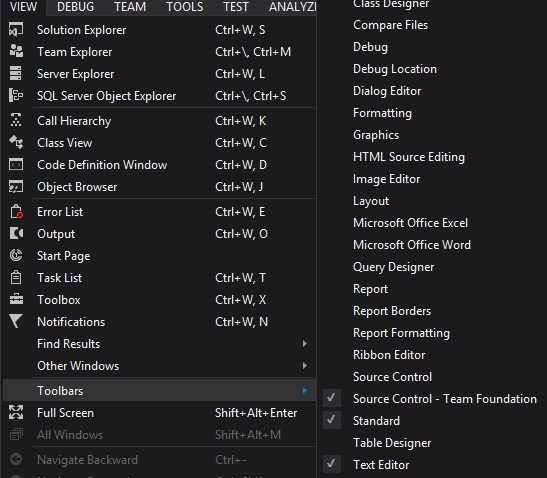This screenshot has width=547, height=478.
Task: Click the SQL Server Object Explorer icon
Action: pyautogui.click(x=16, y=96)
